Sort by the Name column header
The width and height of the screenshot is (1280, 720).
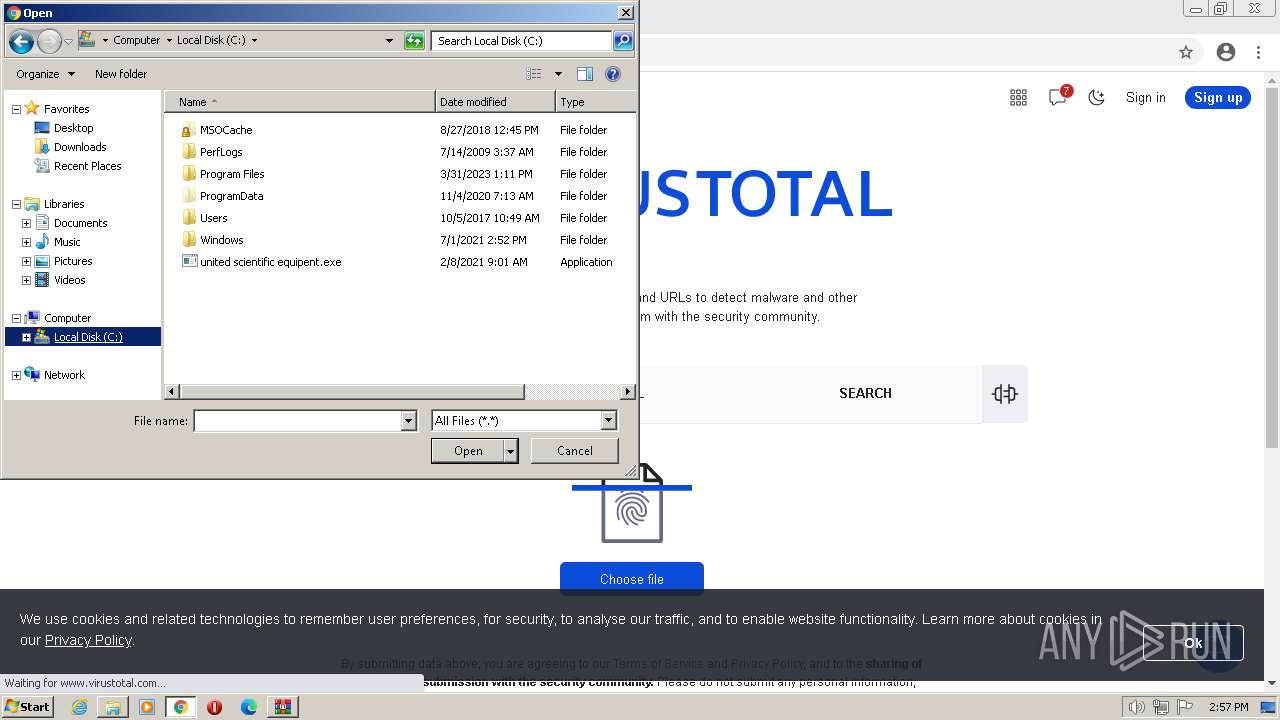point(299,102)
